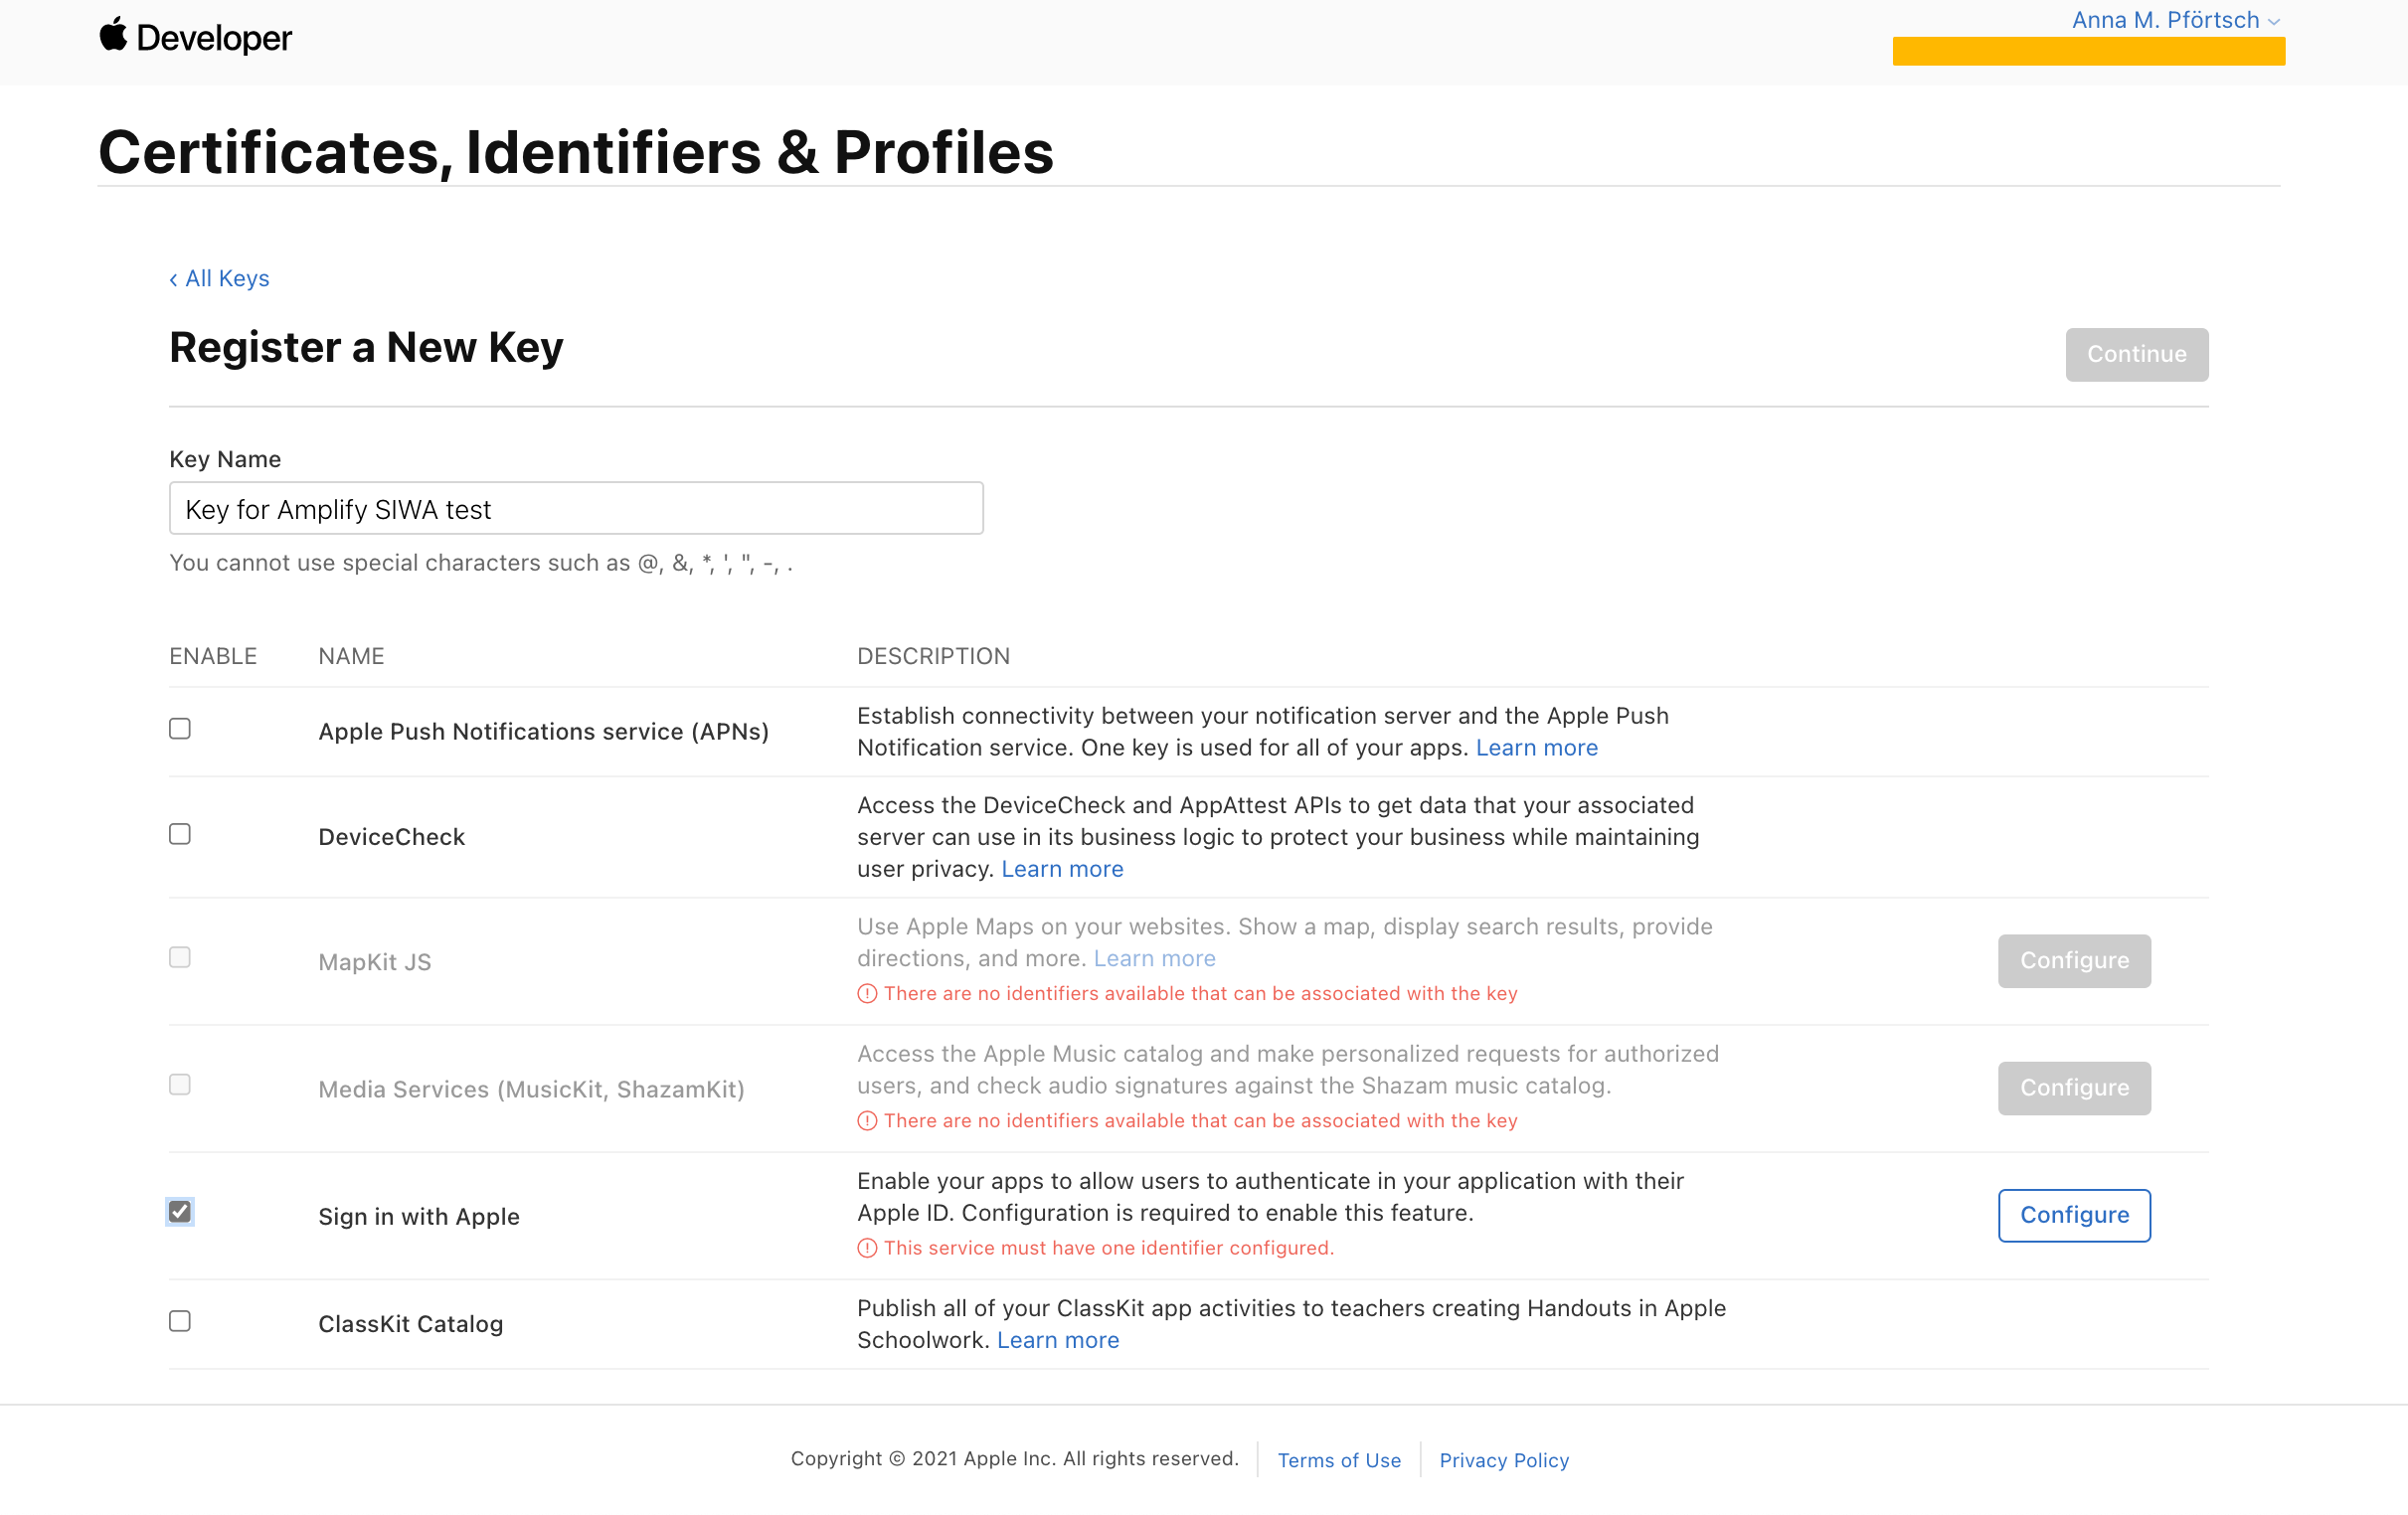Screen dimensions: 2408x1515
Task: Click the warning icon under Media Services
Action: (867, 1120)
